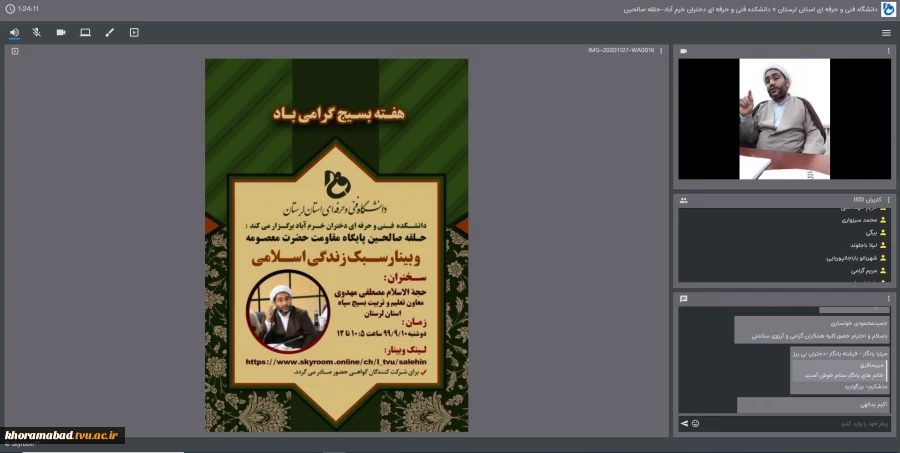Image resolution: width=900 pixels, height=453 pixels.
Task: Open the whiteboard brush tool
Action: point(110,33)
